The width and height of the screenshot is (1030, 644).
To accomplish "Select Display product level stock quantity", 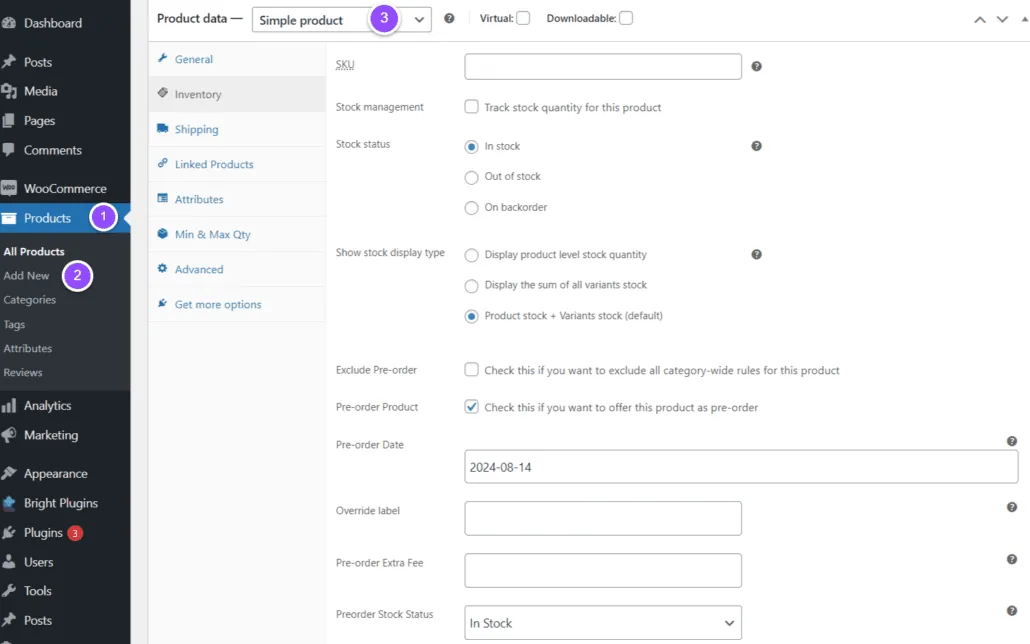I will (x=472, y=255).
